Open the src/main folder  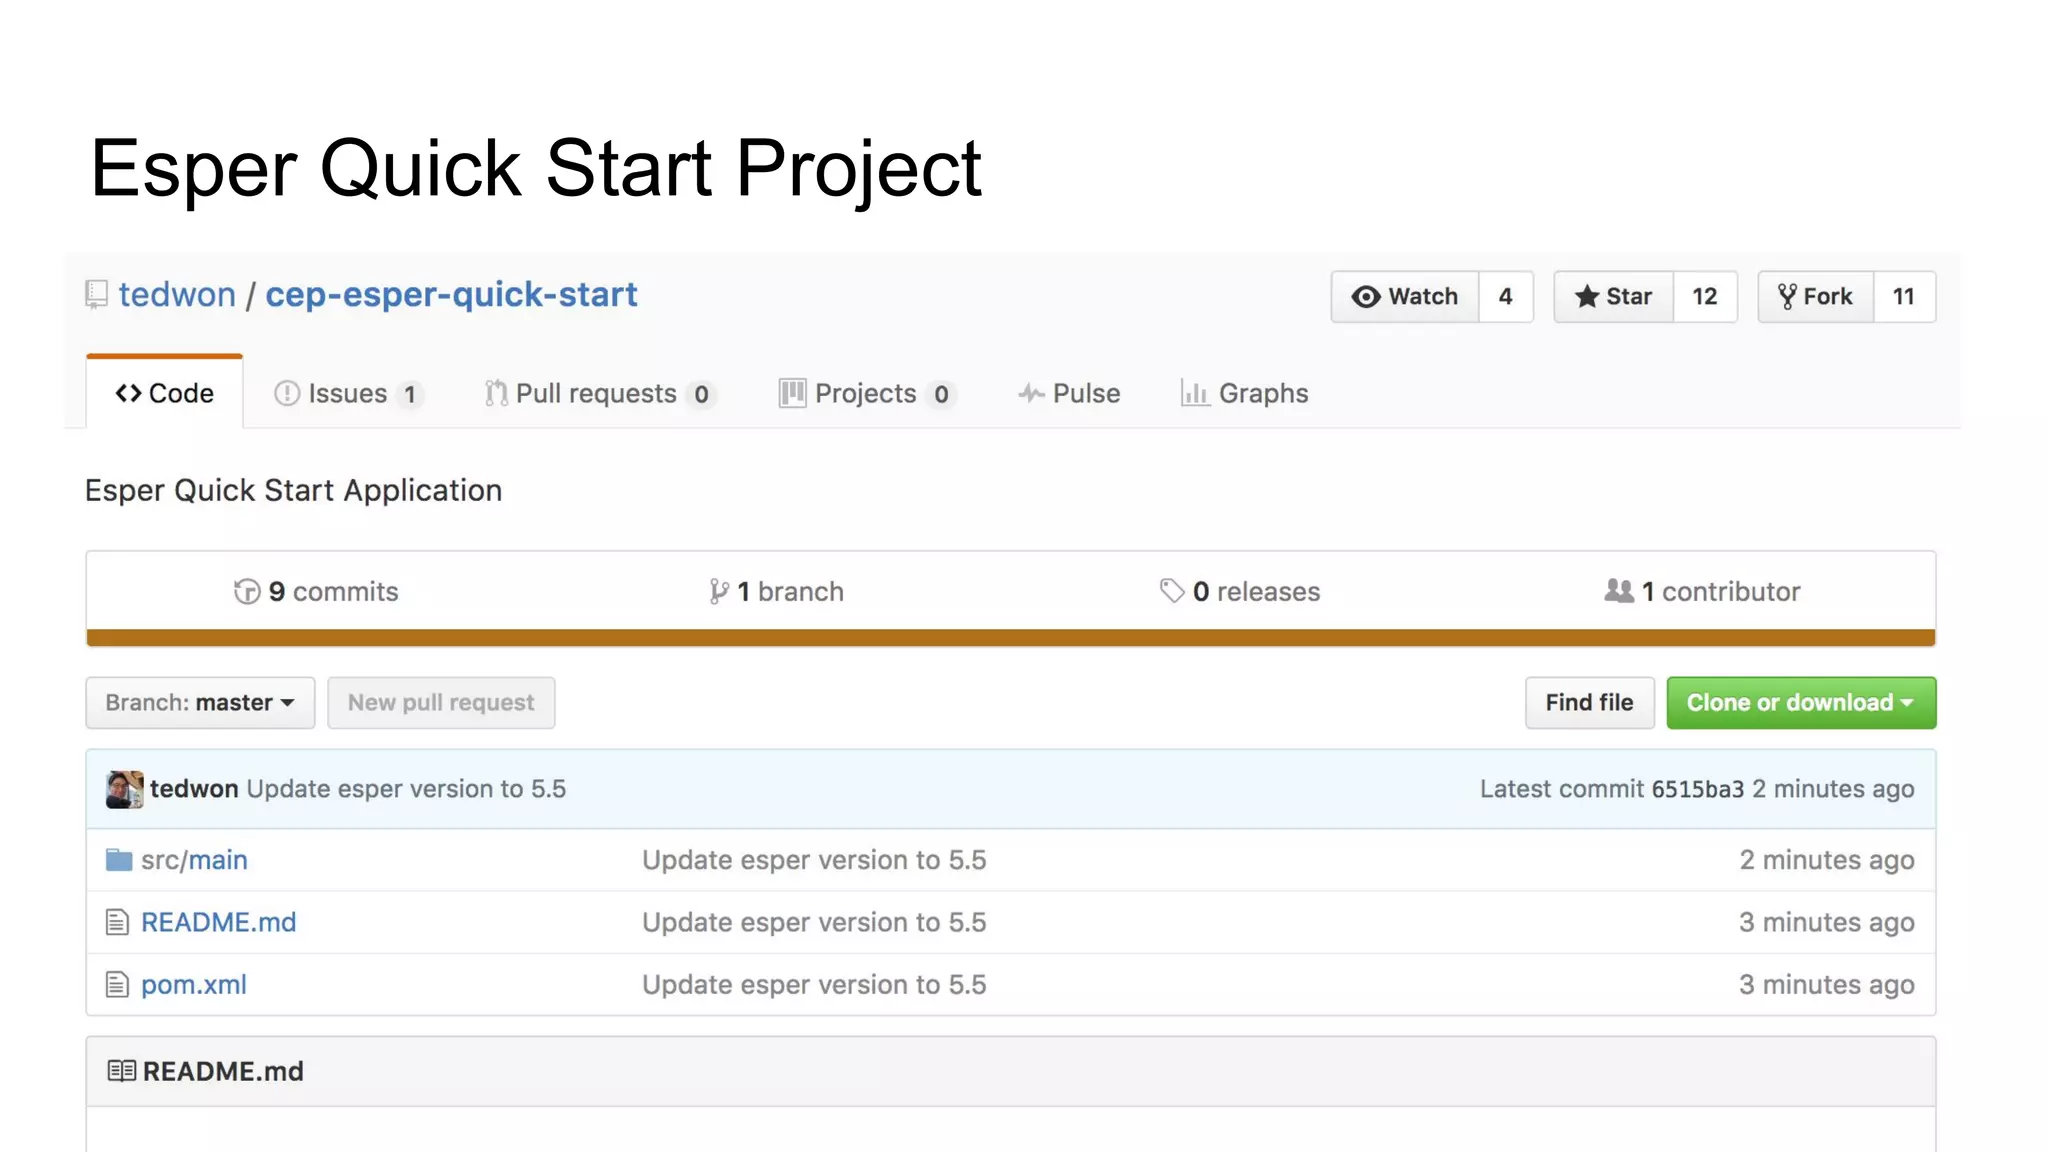point(194,860)
